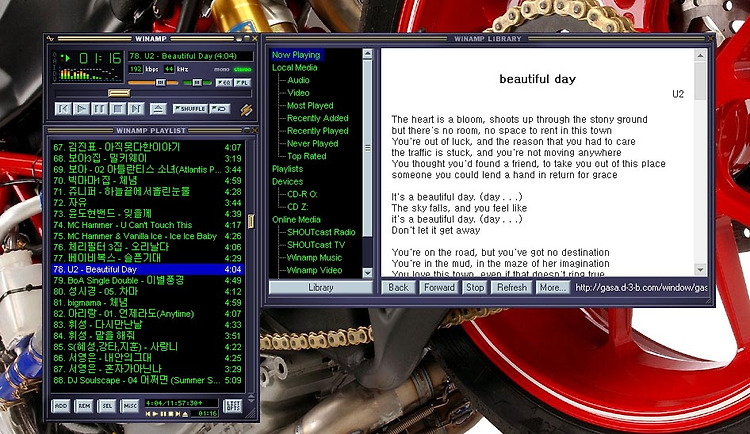Image resolution: width=750 pixels, height=434 pixels.
Task: Click mini eject button in playlist footer
Action: coord(185,414)
